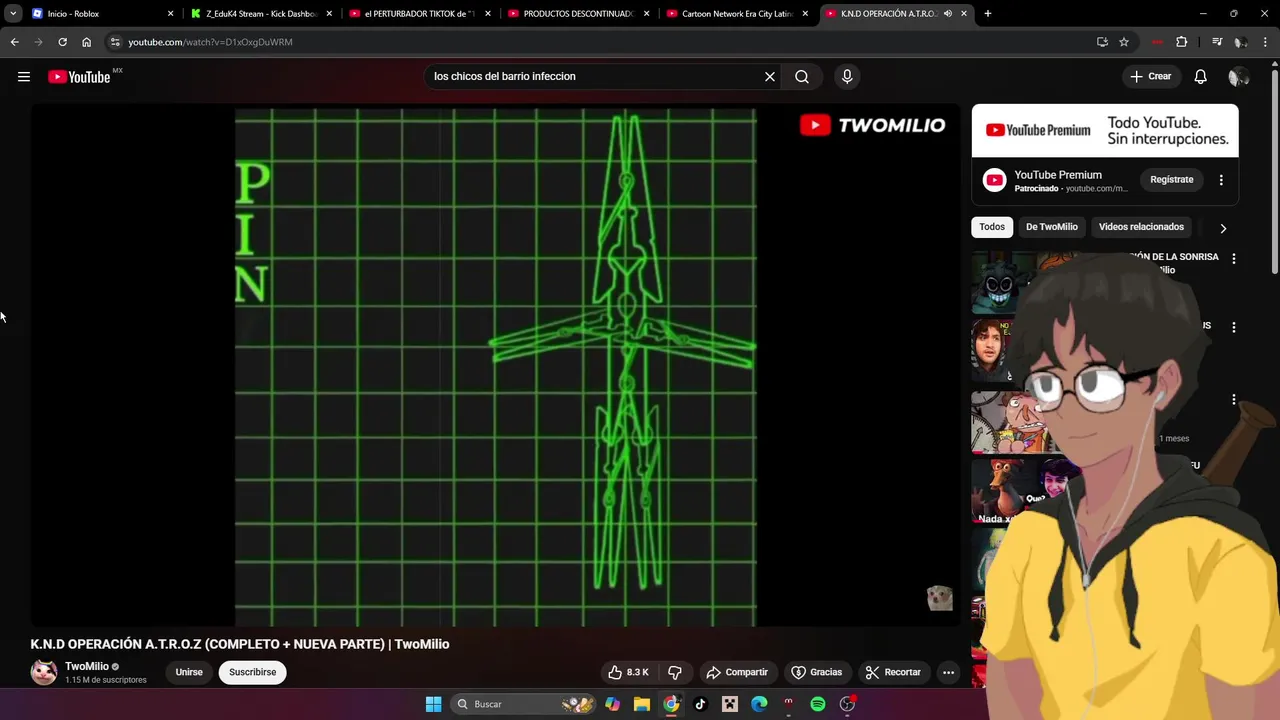View site information icon in the address bar

click(115, 42)
